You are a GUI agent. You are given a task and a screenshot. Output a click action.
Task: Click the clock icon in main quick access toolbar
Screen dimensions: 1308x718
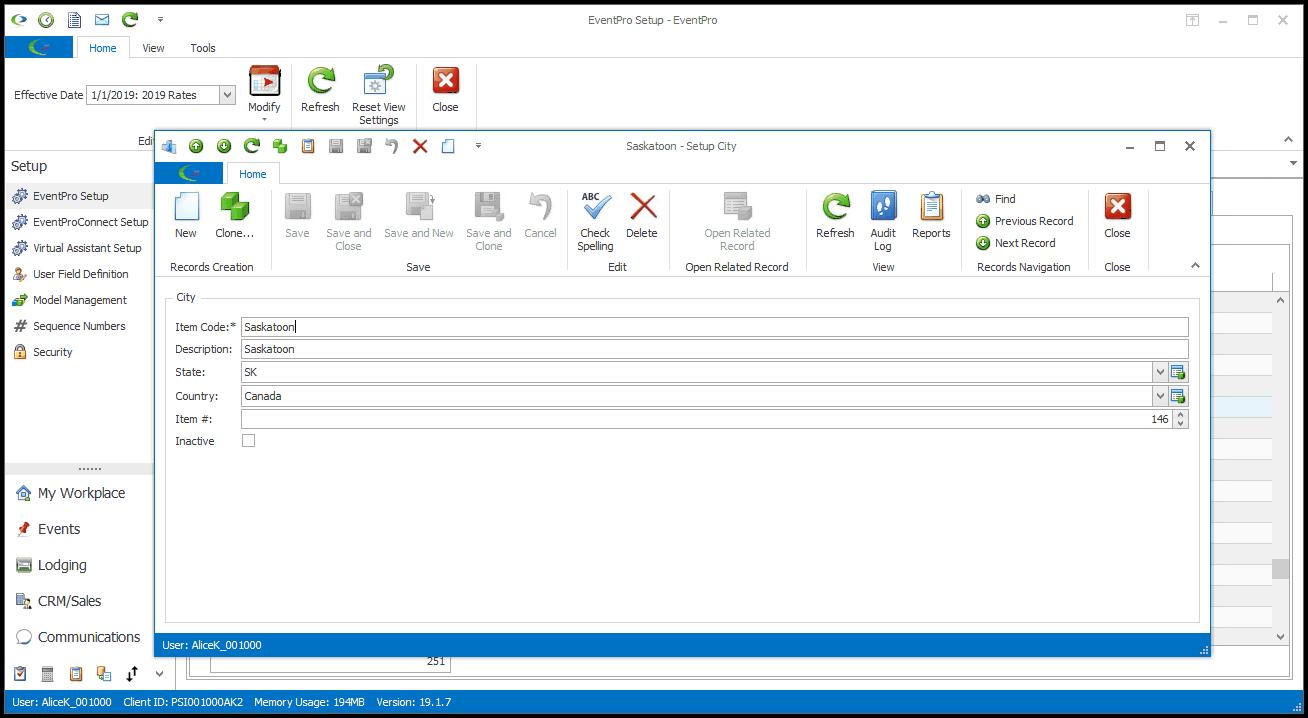click(x=46, y=20)
